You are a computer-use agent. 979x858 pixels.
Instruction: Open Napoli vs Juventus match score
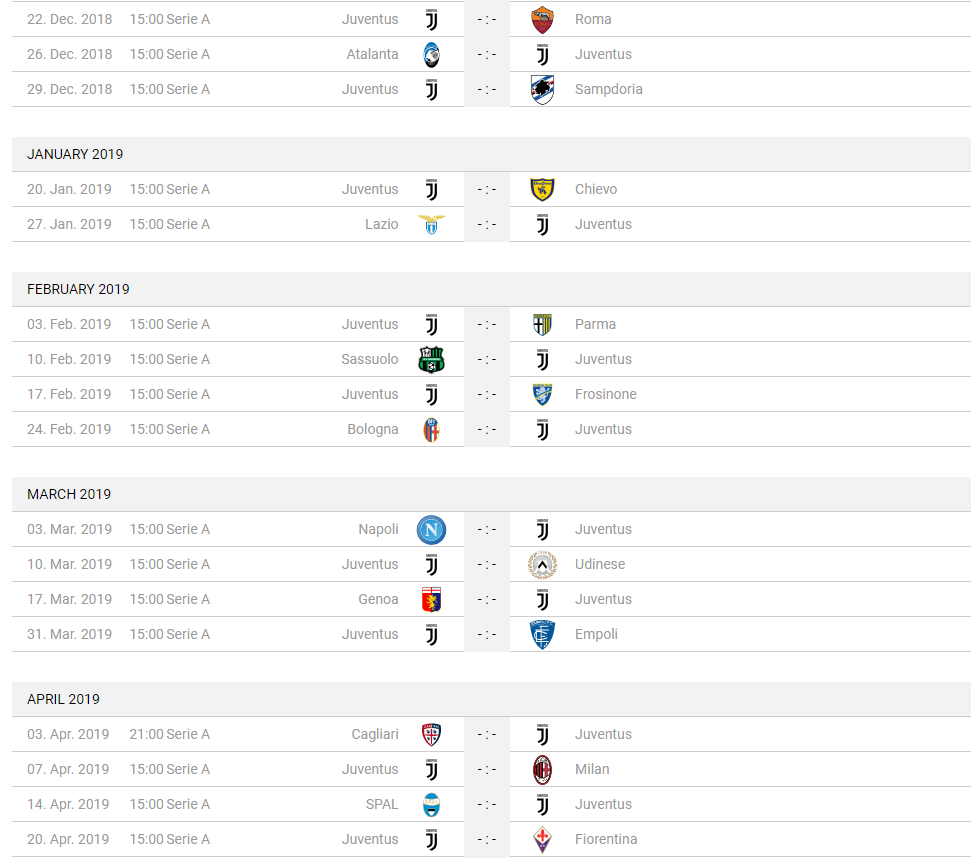pyautogui.click(x=486, y=530)
